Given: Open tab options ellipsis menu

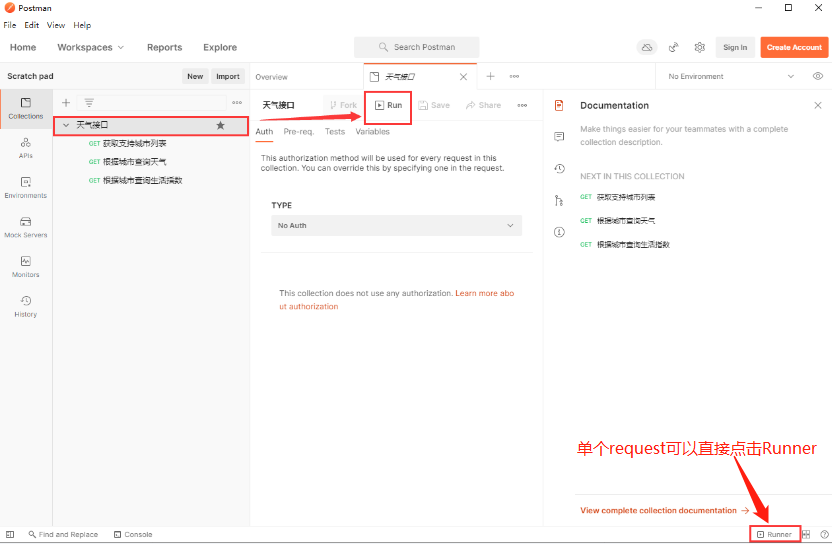Looking at the screenshot, I should [x=514, y=76].
